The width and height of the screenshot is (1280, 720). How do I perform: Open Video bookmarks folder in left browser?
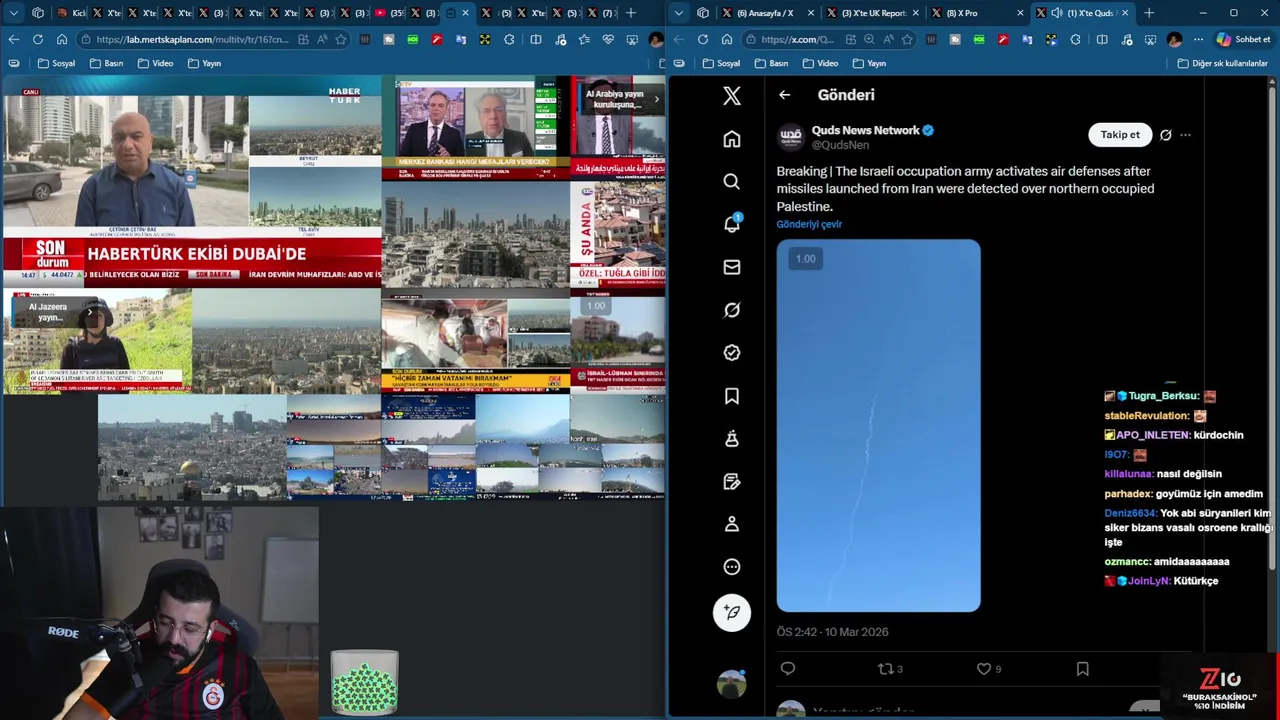[155, 63]
